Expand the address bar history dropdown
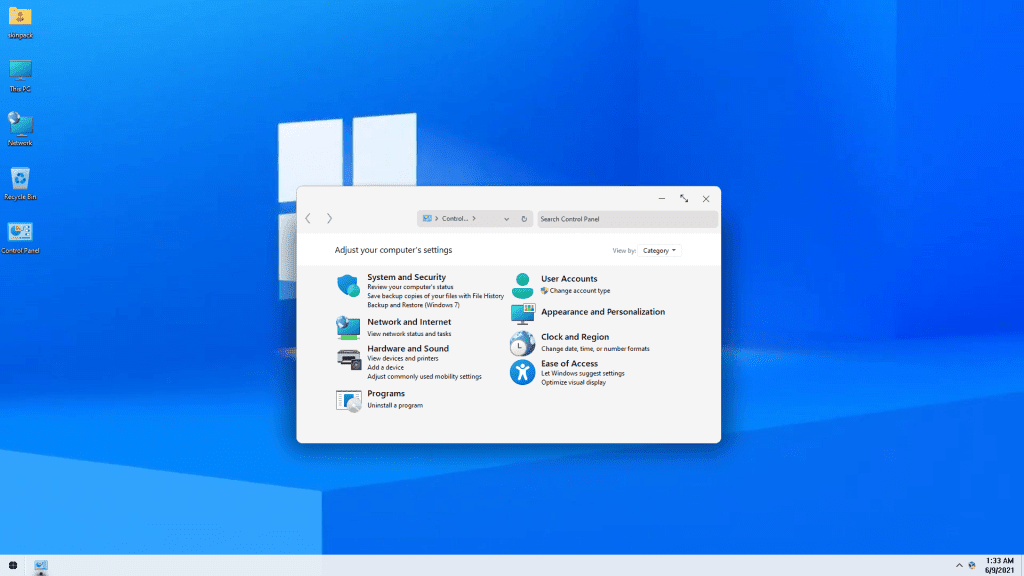1024x576 pixels. click(506, 219)
